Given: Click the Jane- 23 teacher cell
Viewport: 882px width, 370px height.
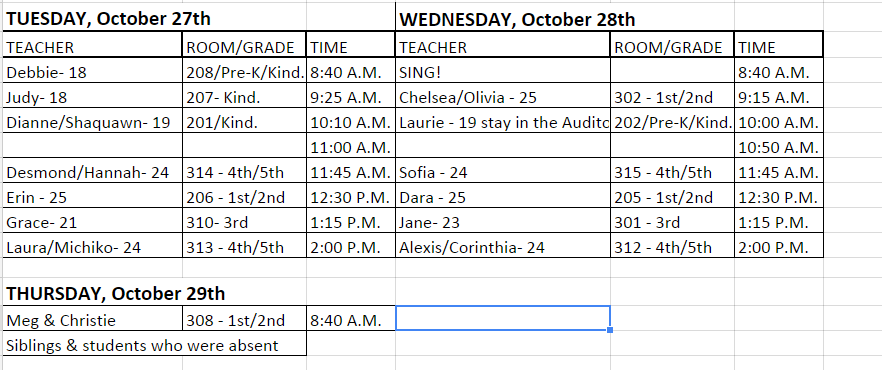Looking at the screenshot, I should click(x=503, y=222).
